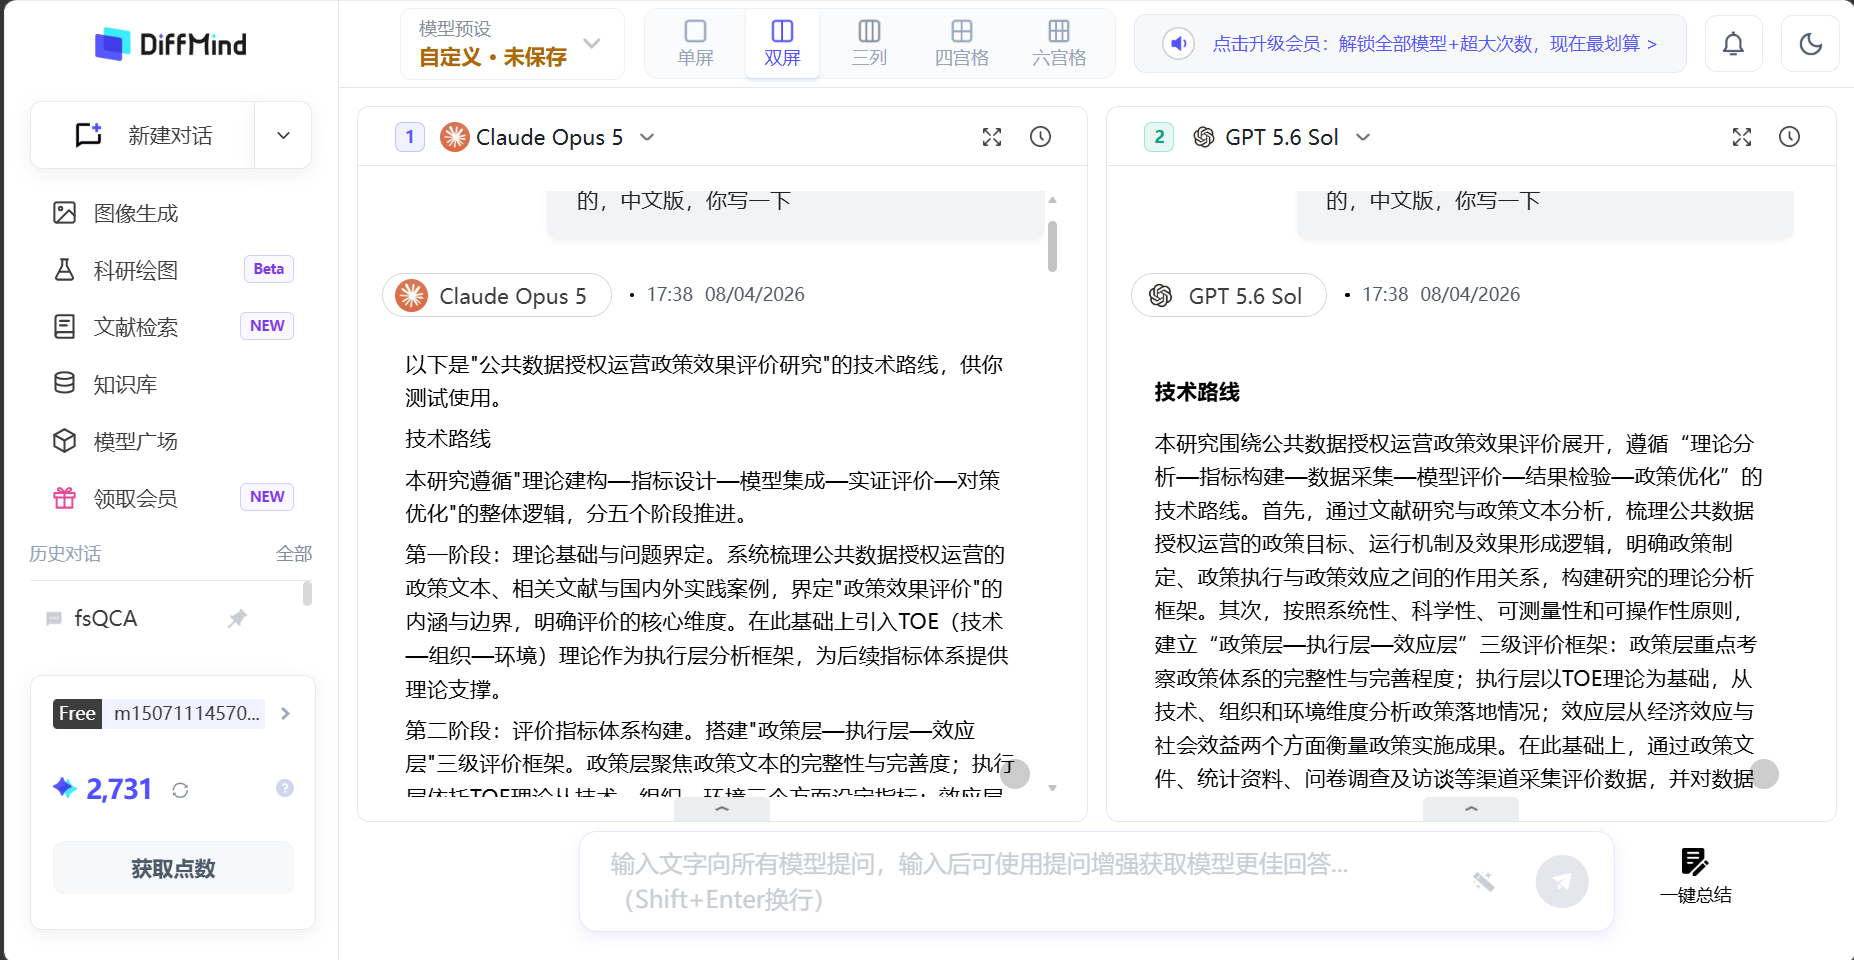1854x960 pixels.
Task: Switch to 六宫格 layout
Action: 1059,43
